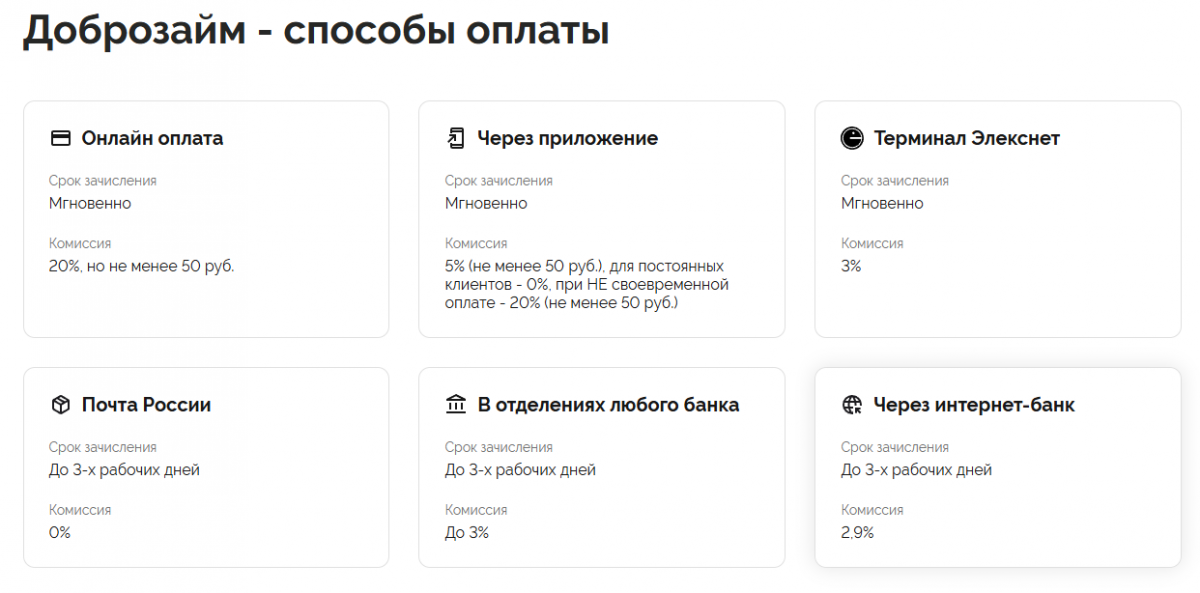Viewport: 1200px width, 593px height.
Task: Click the box icon beside Почта России
Action: pyautogui.click(x=61, y=405)
